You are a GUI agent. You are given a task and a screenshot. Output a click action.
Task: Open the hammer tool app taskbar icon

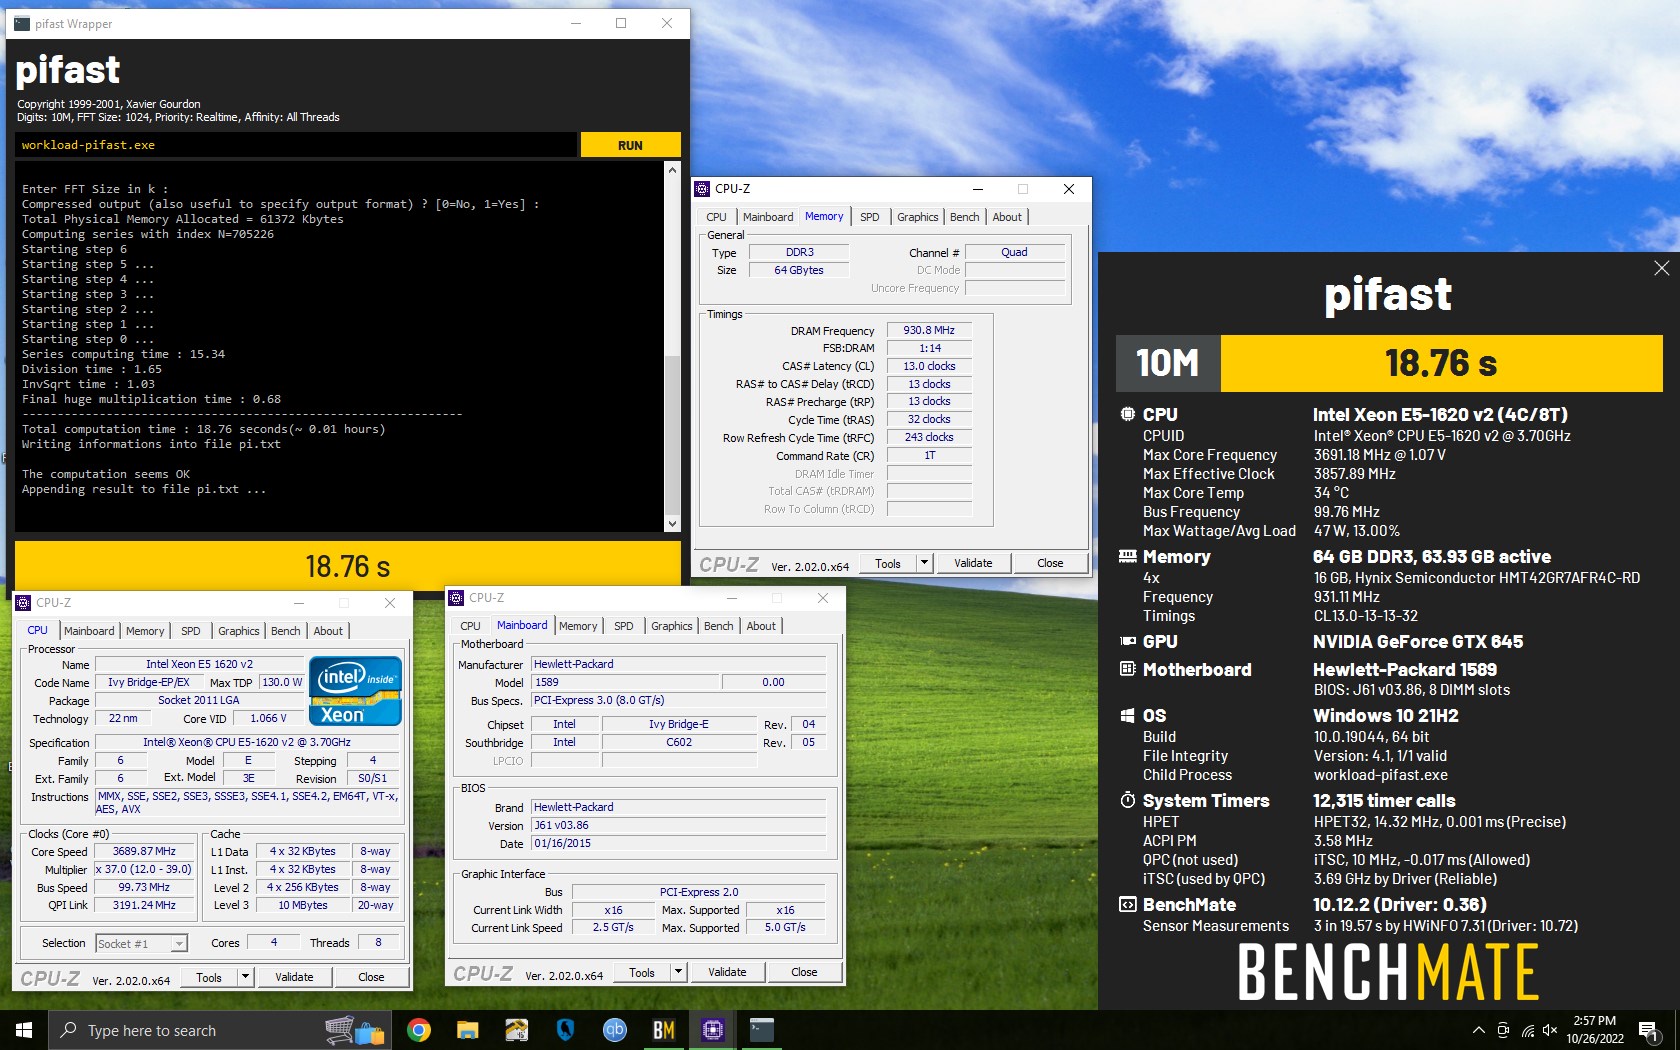tap(517, 1030)
